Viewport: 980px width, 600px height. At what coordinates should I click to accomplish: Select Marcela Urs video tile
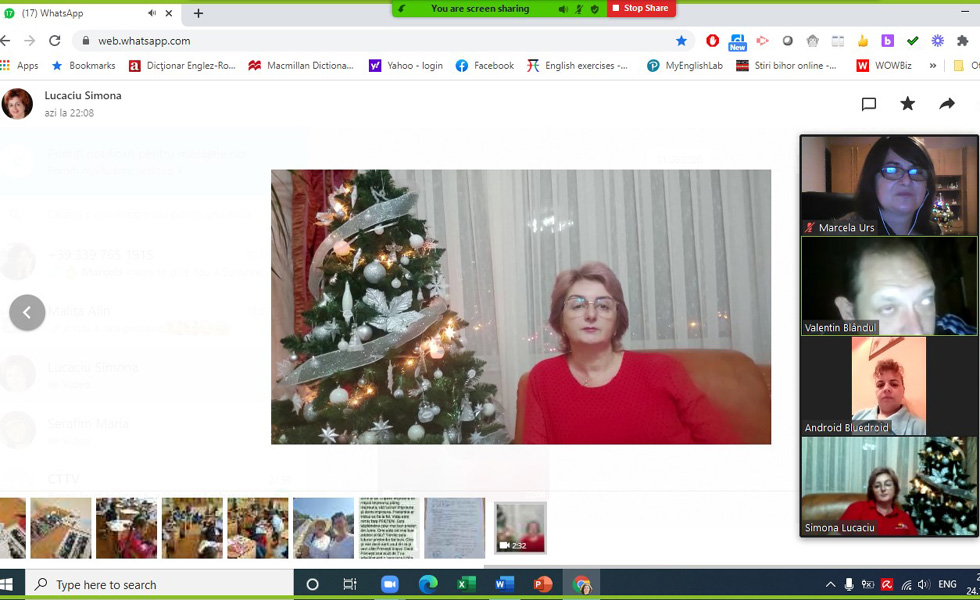click(x=889, y=186)
